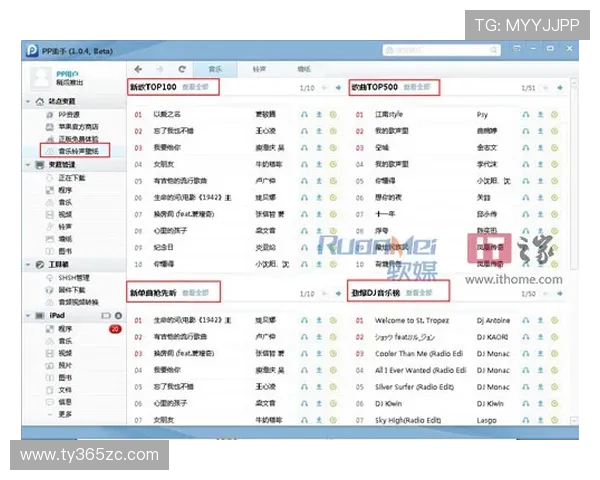Viewport: 600px width, 480px height.
Task: Select the track DJ Kiwin in DJ chart
Action: coord(388,403)
